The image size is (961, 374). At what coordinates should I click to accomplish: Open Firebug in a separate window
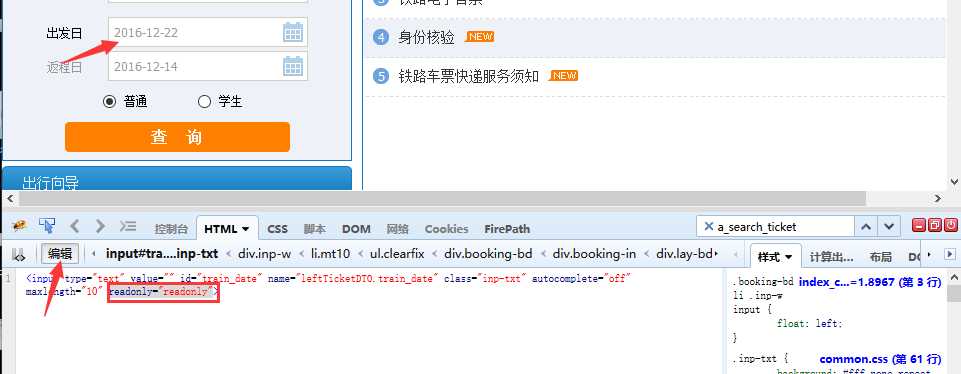[935, 226]
